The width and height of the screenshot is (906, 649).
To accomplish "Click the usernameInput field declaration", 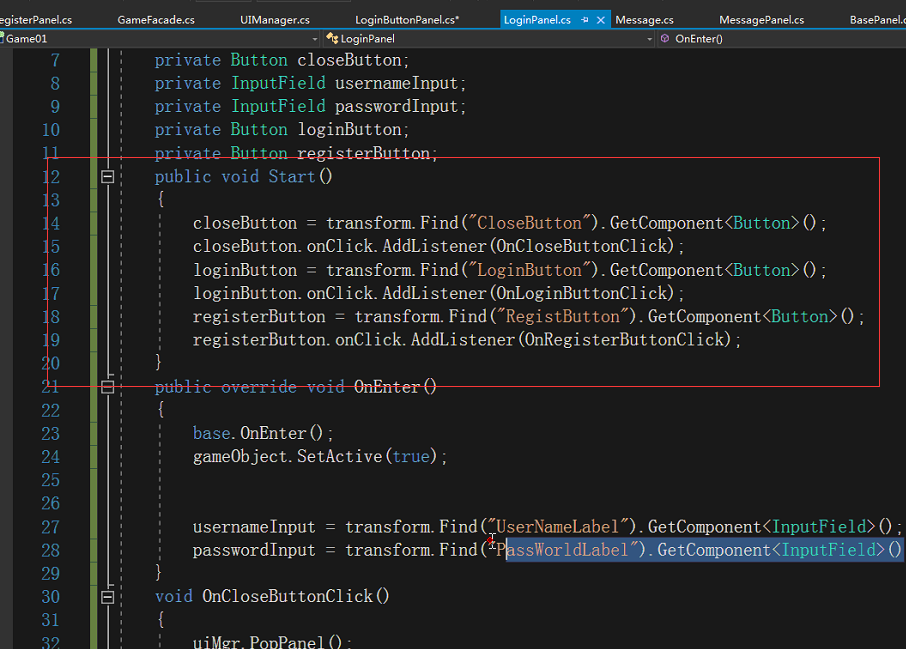I will point(310,83).
